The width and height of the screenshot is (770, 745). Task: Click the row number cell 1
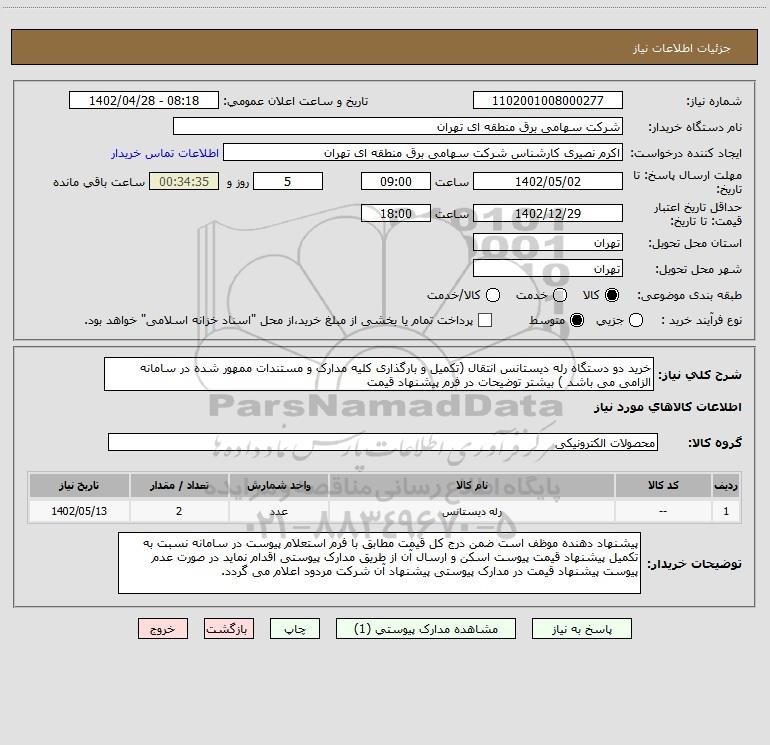click(x=726, y=511)
